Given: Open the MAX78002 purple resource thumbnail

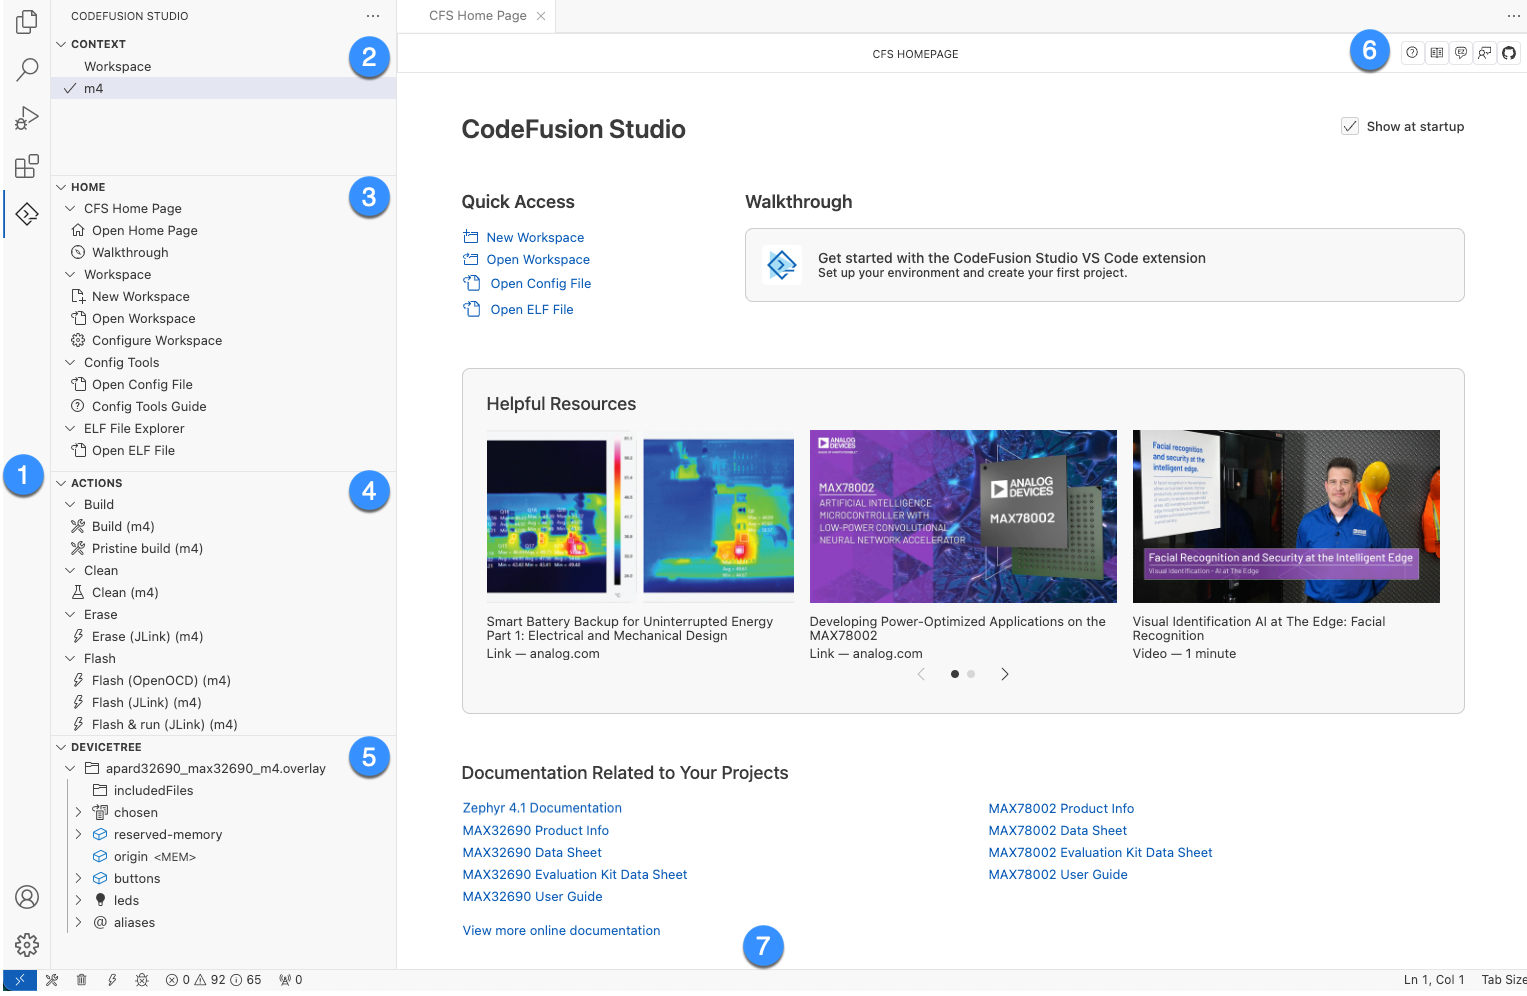Looking at the screenshot, I should (963, 516).
